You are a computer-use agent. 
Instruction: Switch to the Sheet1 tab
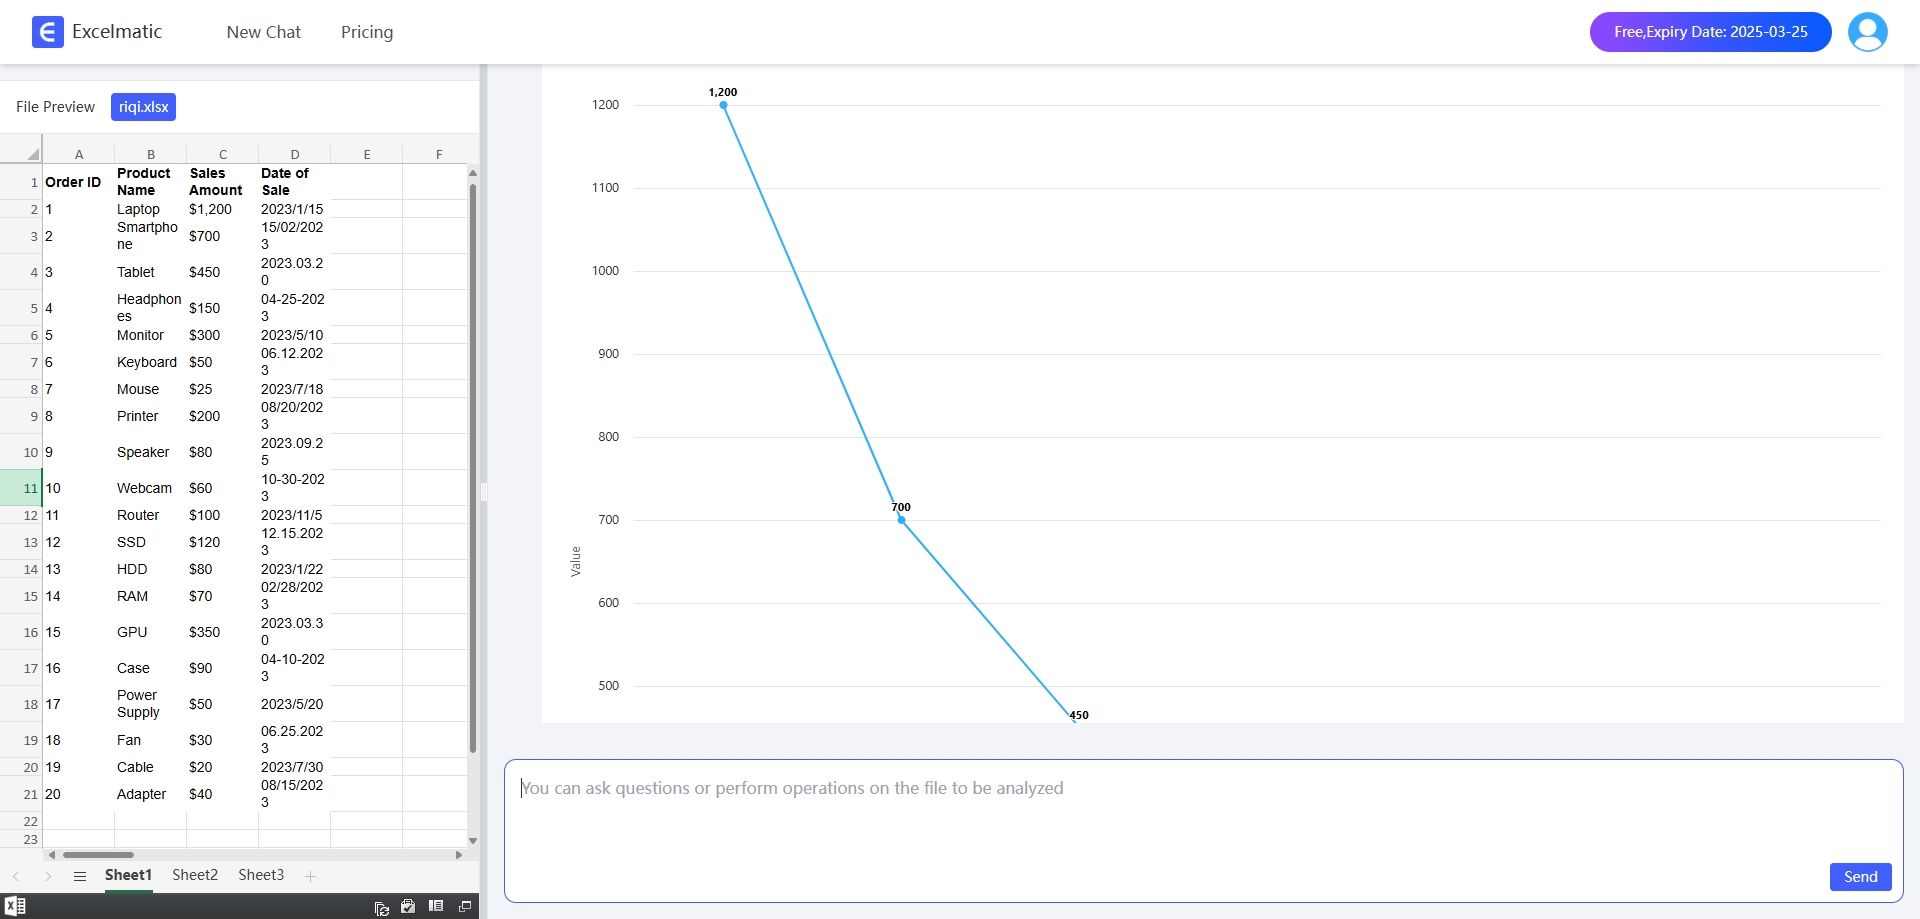[129, 875]
